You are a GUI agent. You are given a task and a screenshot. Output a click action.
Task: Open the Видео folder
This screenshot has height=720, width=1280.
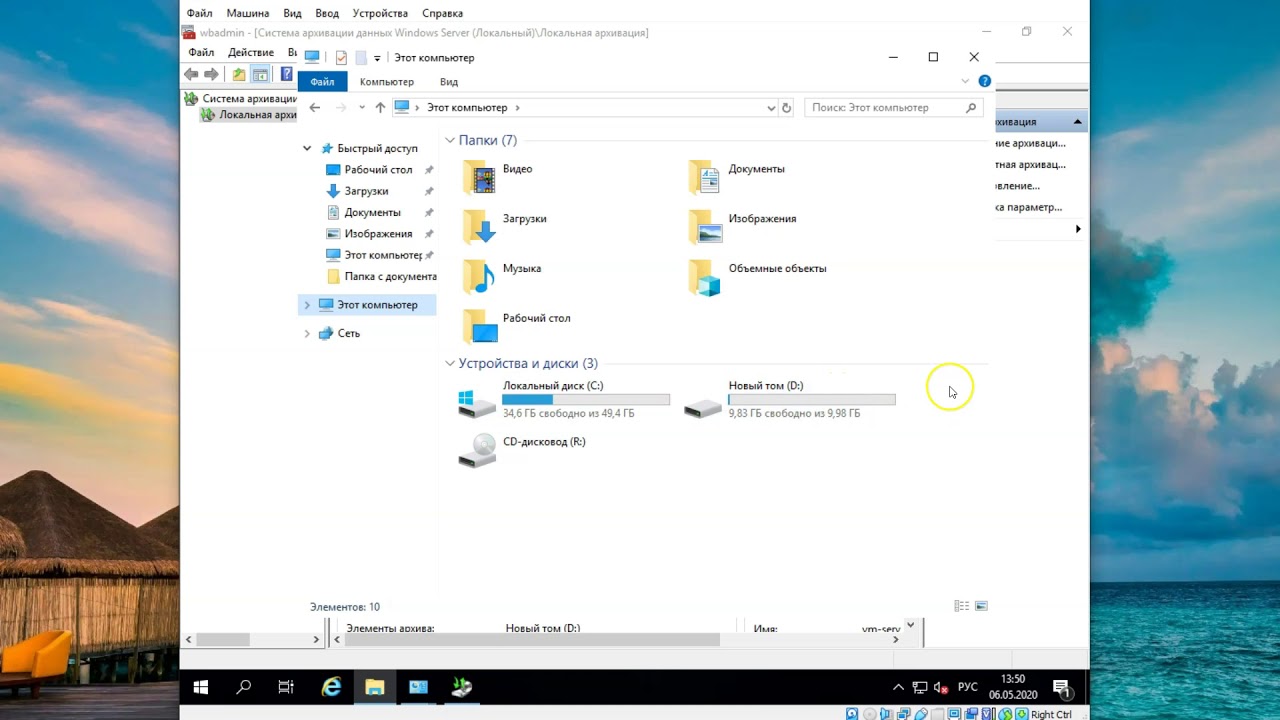click(x=498, y=176)
